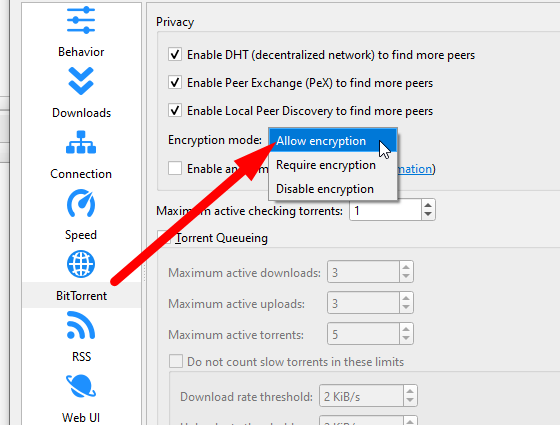This screenshot has width=560, height=425.
Task: Click the BitTorrent label in sidebar
Action: coord(81,296)
